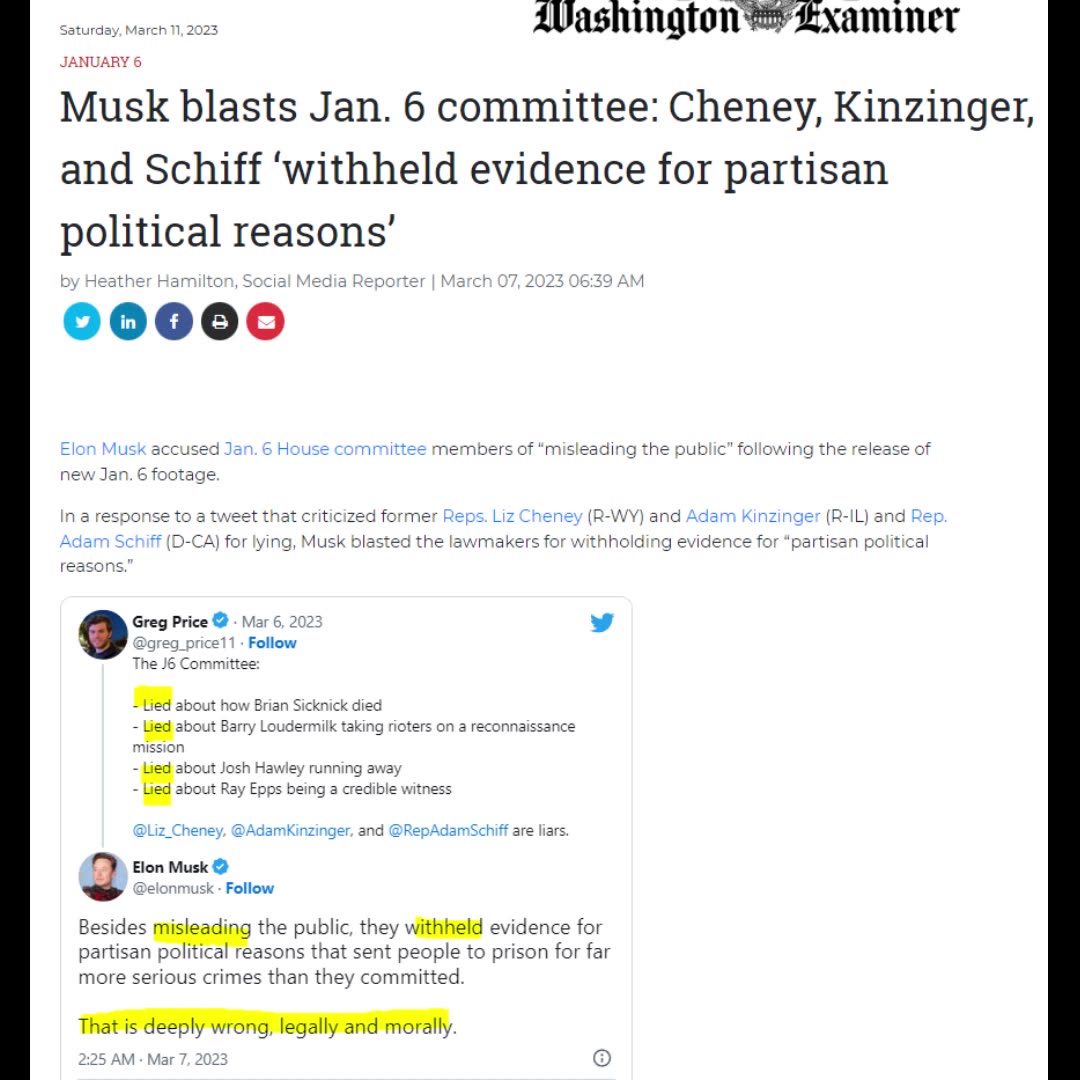Open Greg Price's profile picture
Screen dimensions: 1080x1080
[103, 634]
